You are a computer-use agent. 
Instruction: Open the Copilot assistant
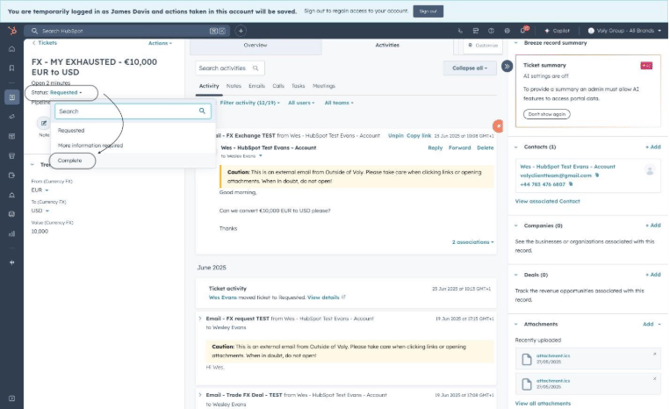point(557,31)
